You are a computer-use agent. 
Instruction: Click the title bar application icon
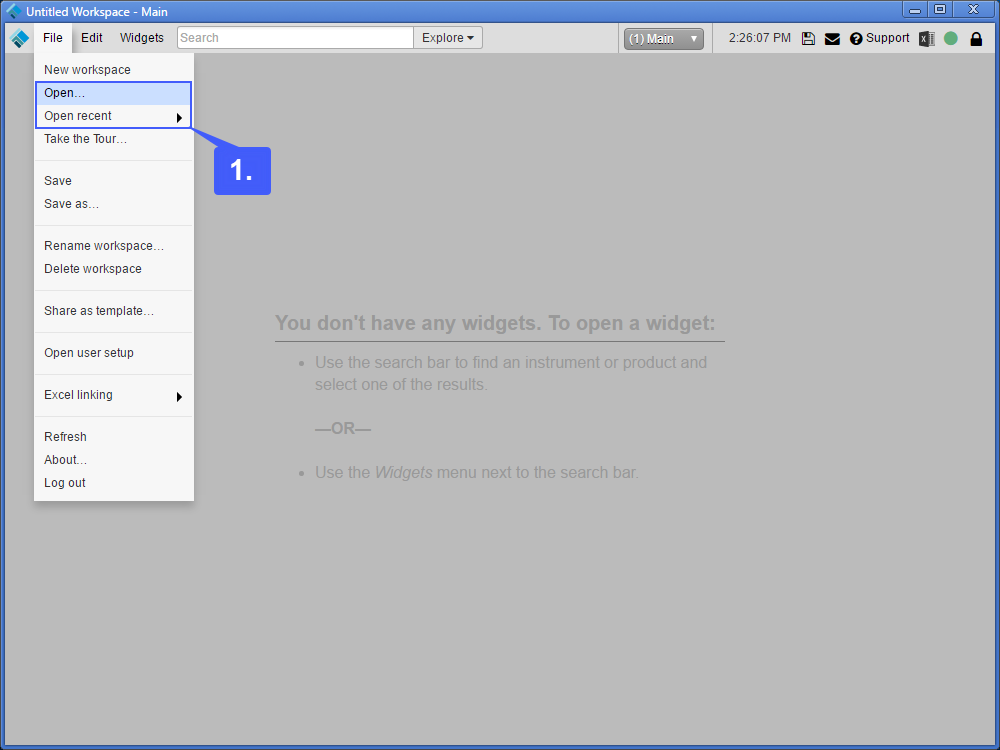pyautogui.click(x=13, y=11)
